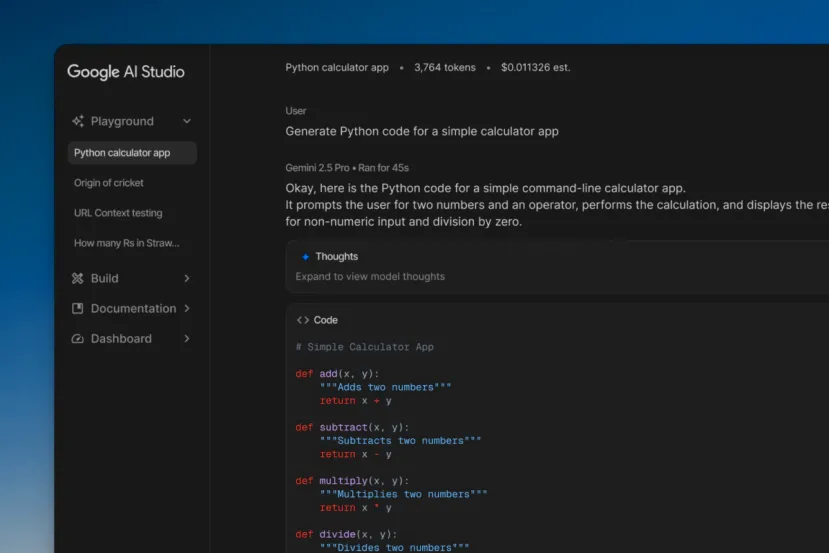The width and height of the screenshot is (829, 553).
Task: Click the def subtract(x, y): line
Action: [x=352, y=427]
